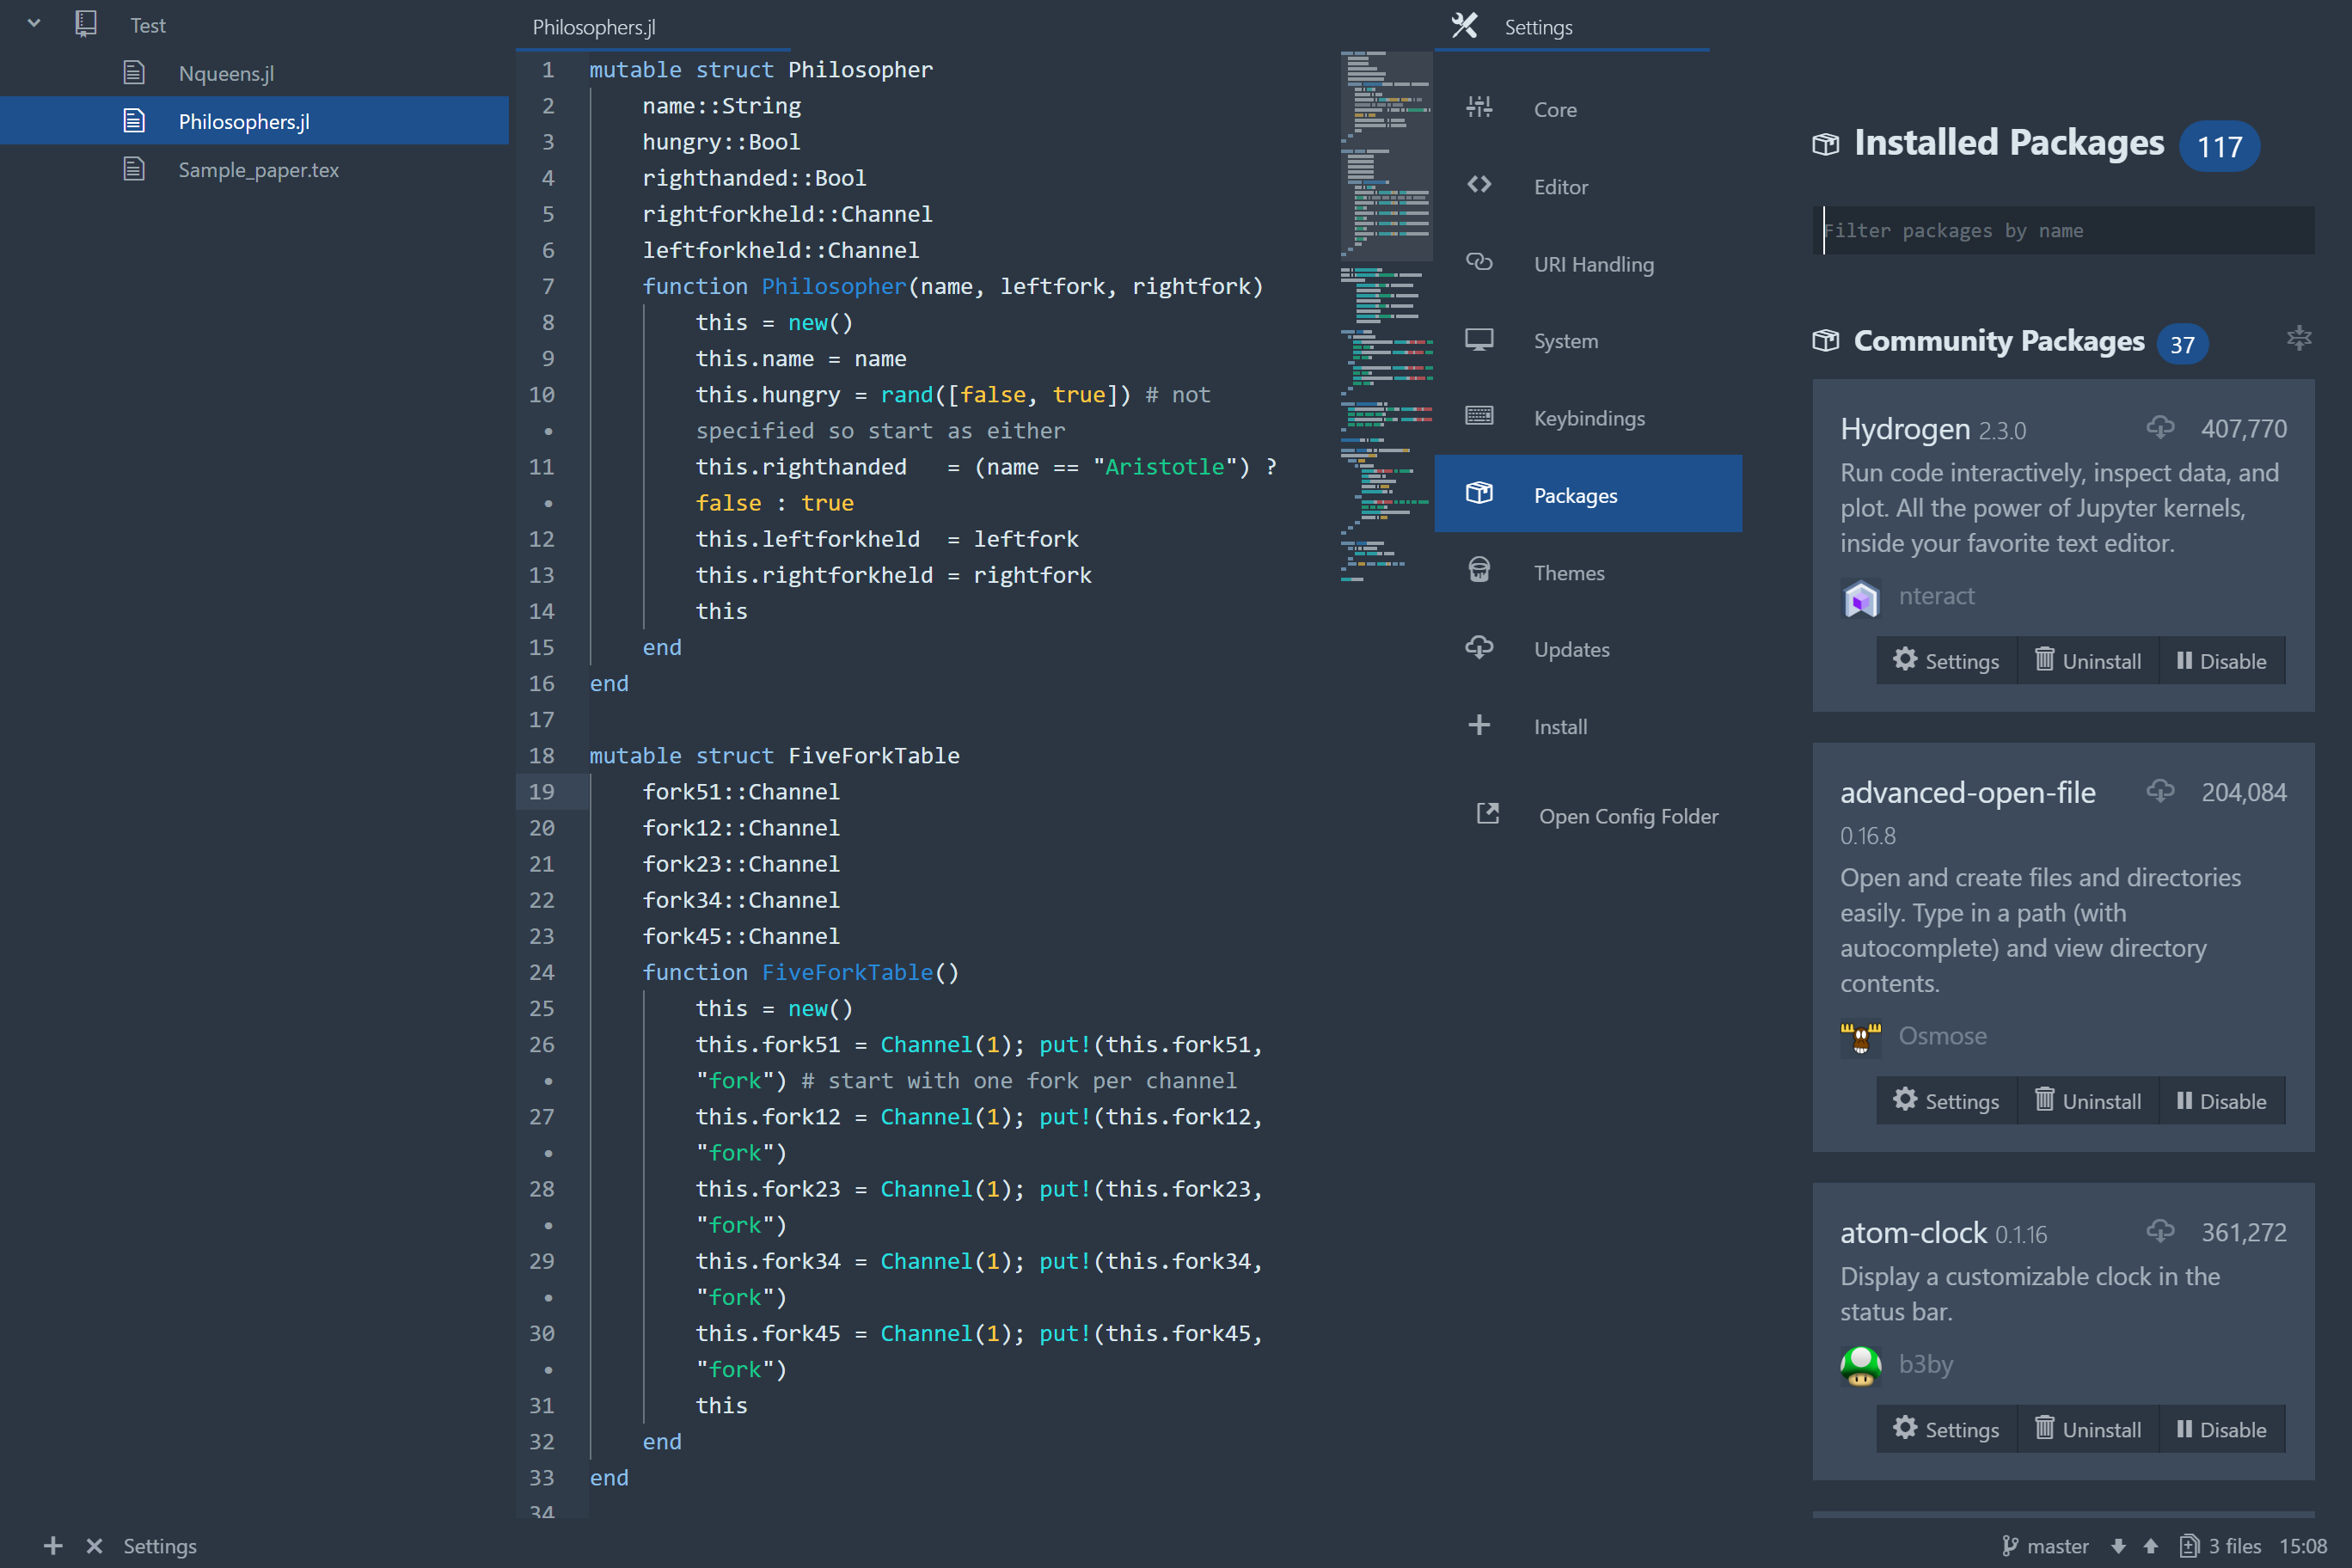2352x1568 pixels.
Task: Click the Install icon in Settings sidebar
Action: [1479, 725]
